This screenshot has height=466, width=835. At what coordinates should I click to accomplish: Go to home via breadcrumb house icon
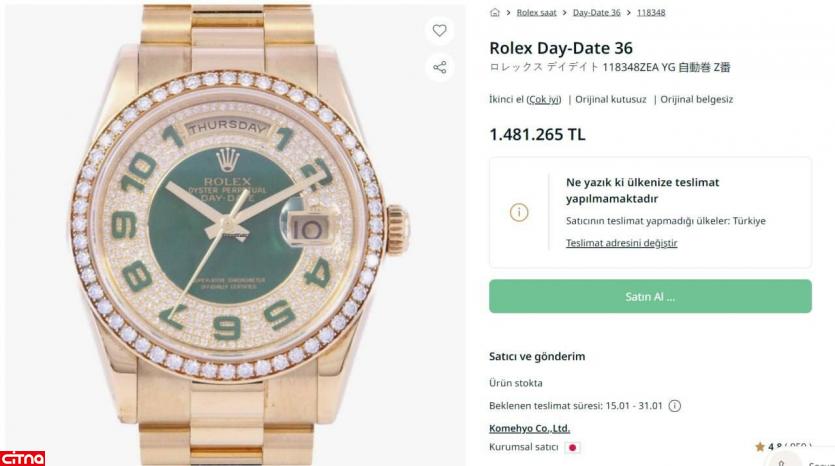point(494,13)
